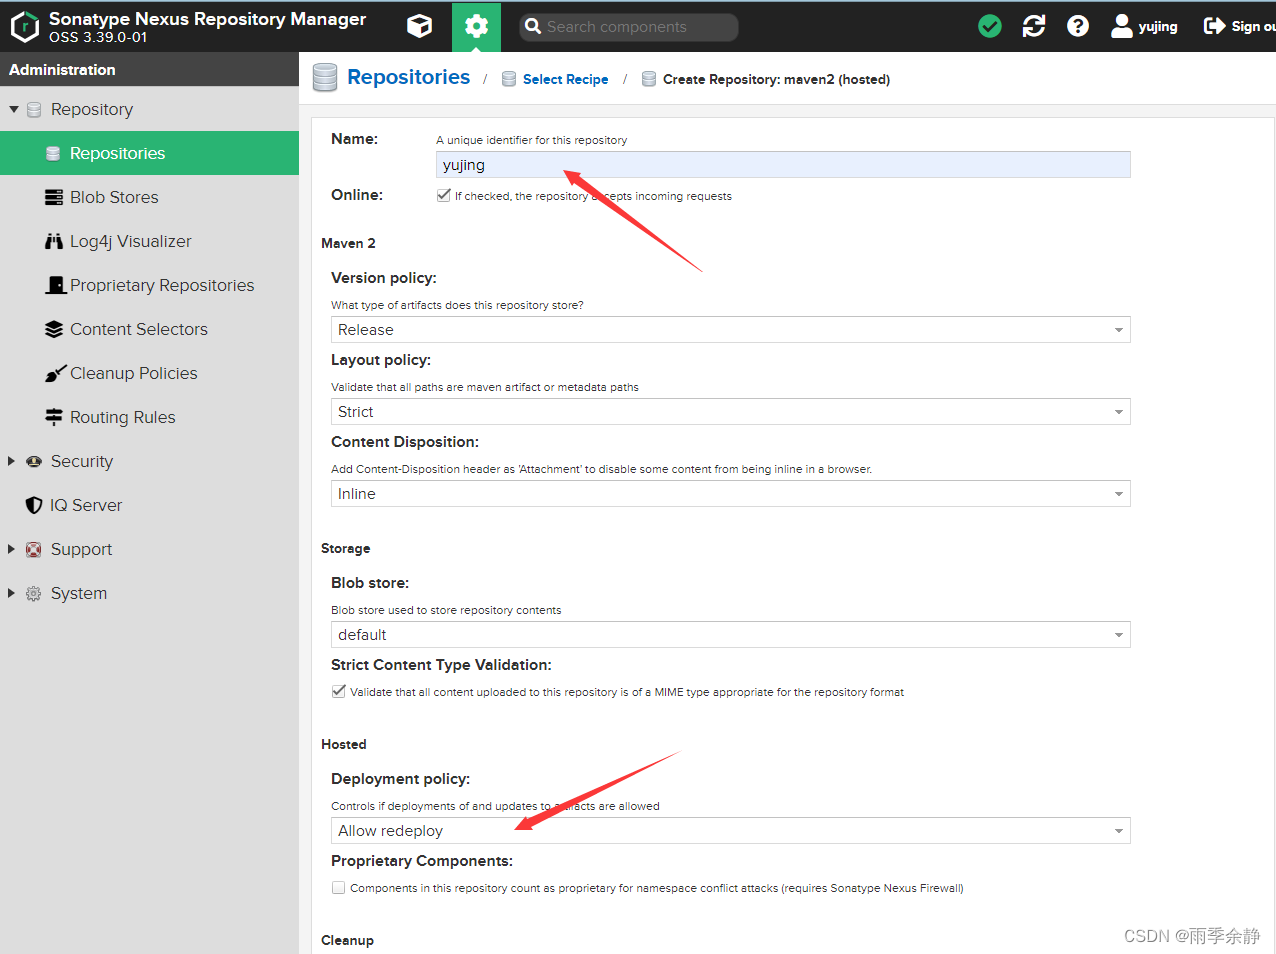Click the Blob Stores server icon
This screenshot has height=954, width=1276.
[x=54, y=197]
